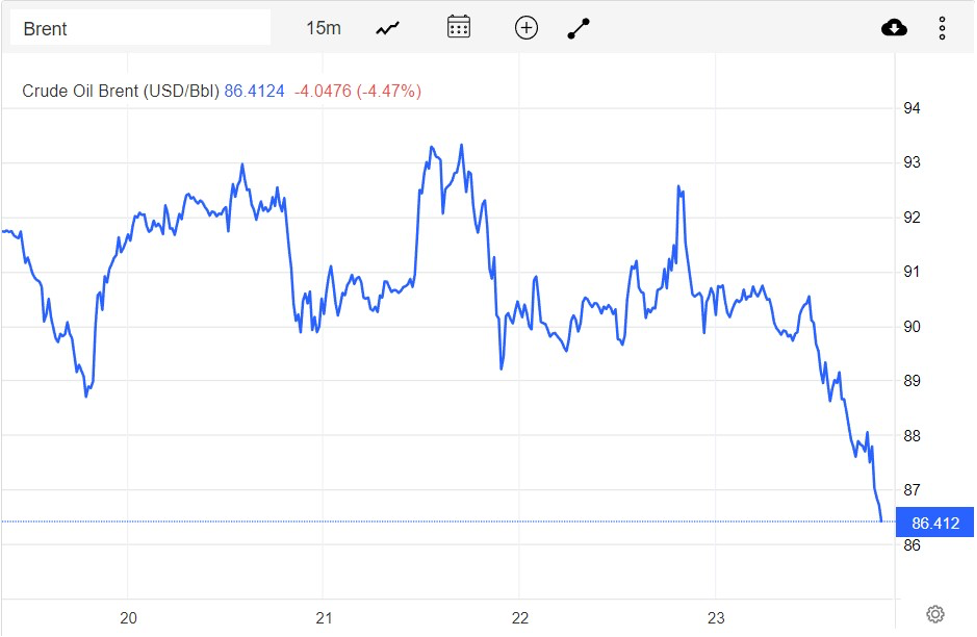The image size is (977, 637).
Task: Click date label 22 on time axis
Action: tap(520, 618)
